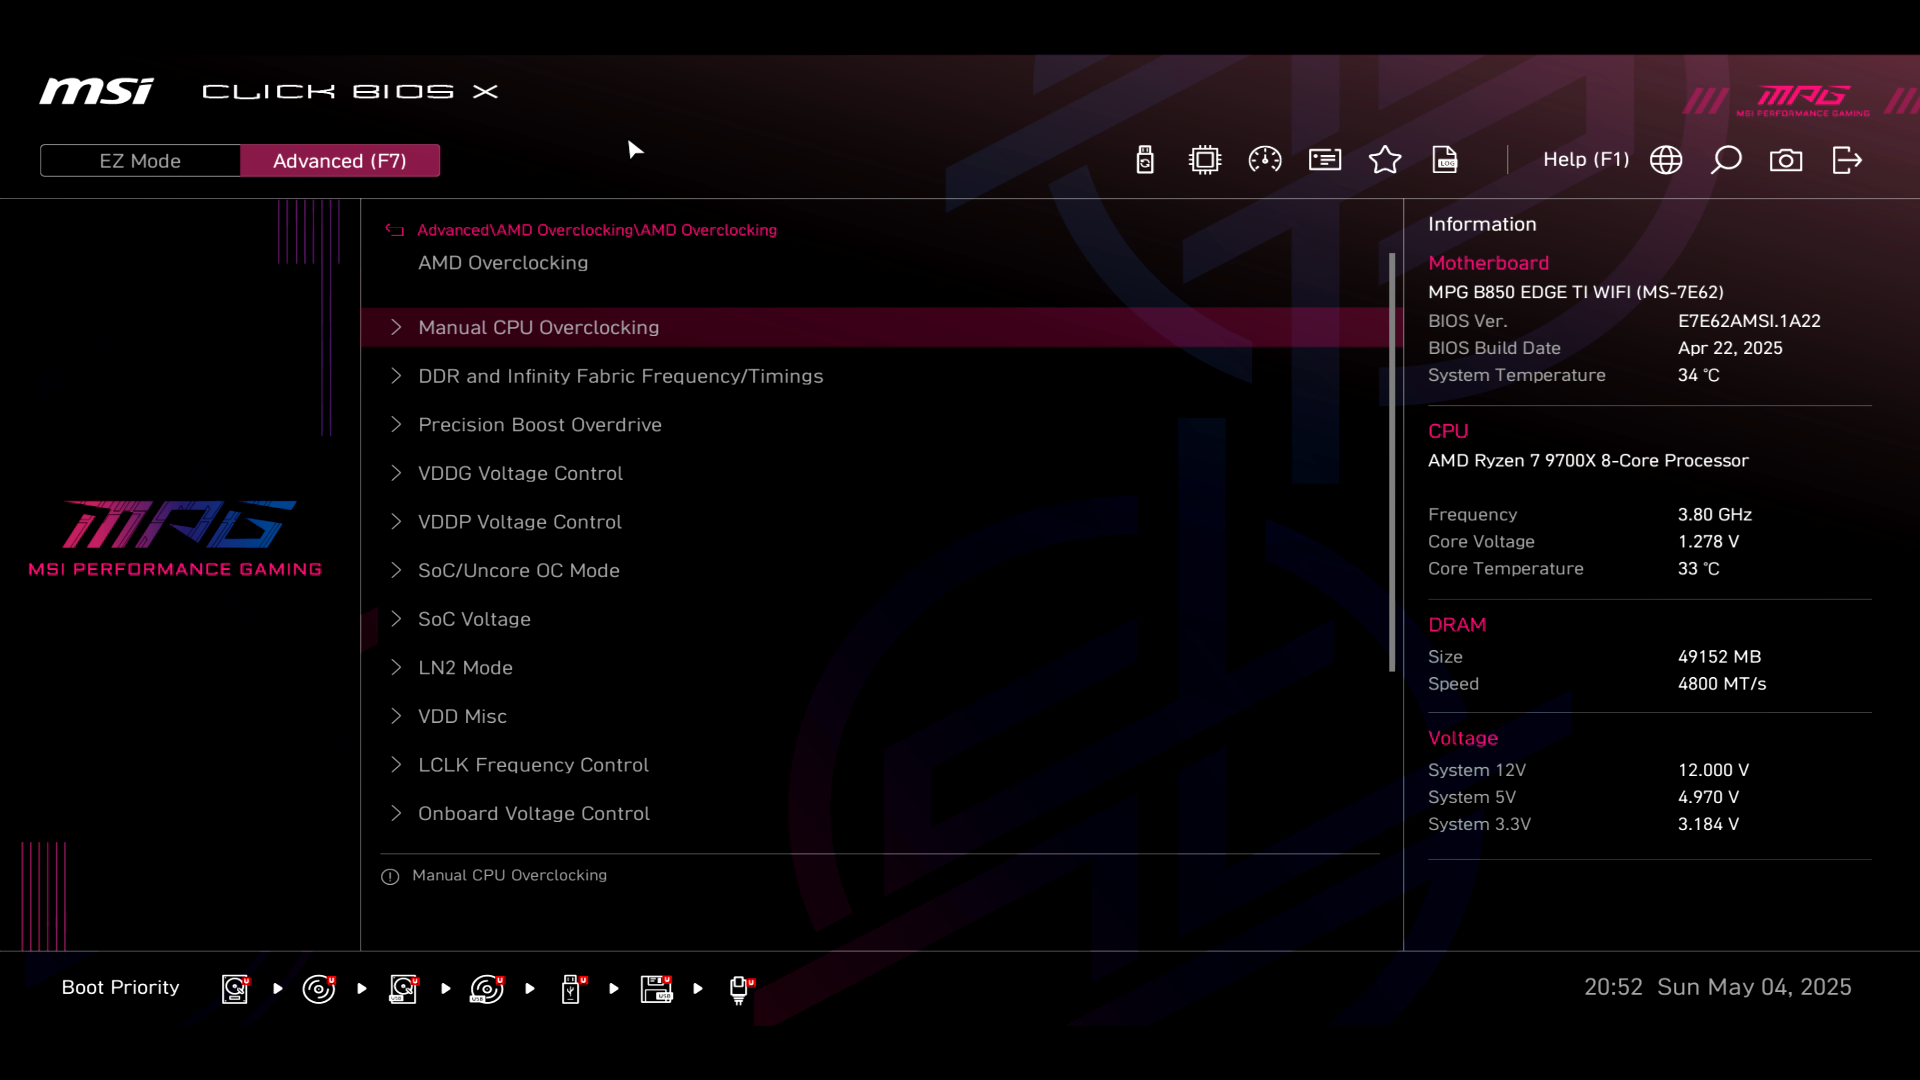The height and width of the screenshot is (1080, 1920).
Task: Switch to EZ Mode
Action: (140, 161)
